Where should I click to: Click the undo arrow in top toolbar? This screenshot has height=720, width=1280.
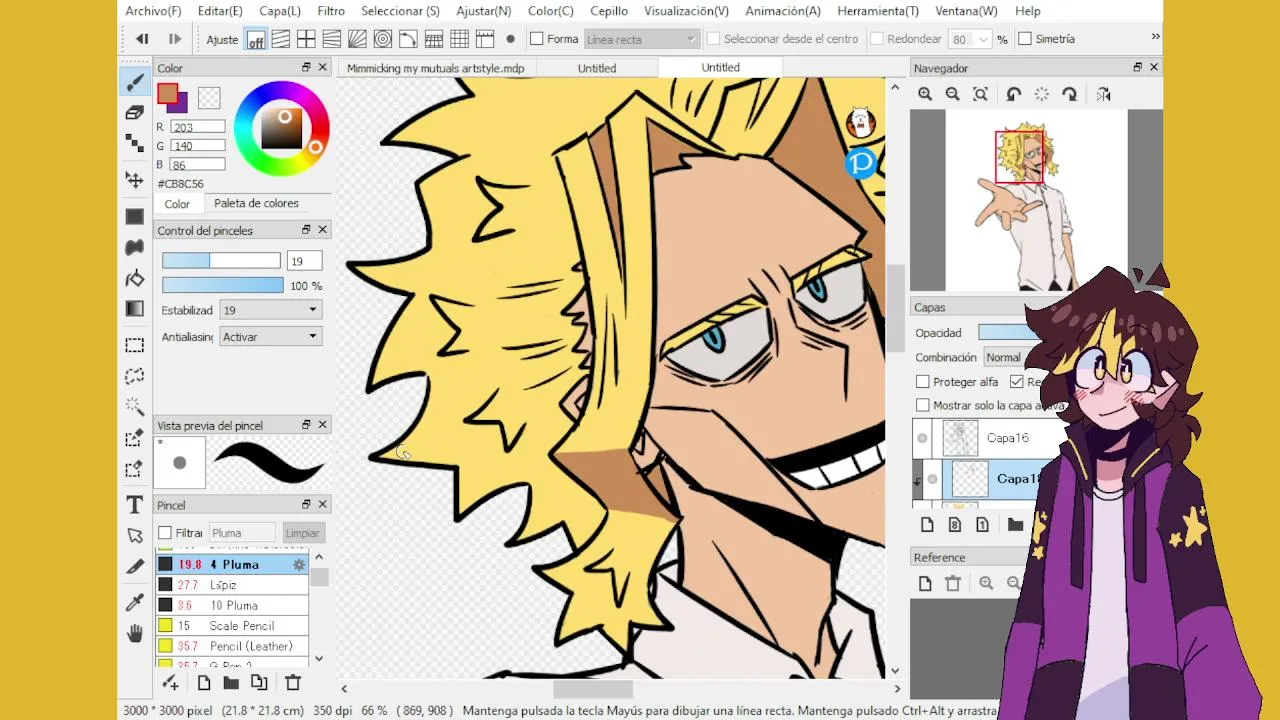click(142, 39)
